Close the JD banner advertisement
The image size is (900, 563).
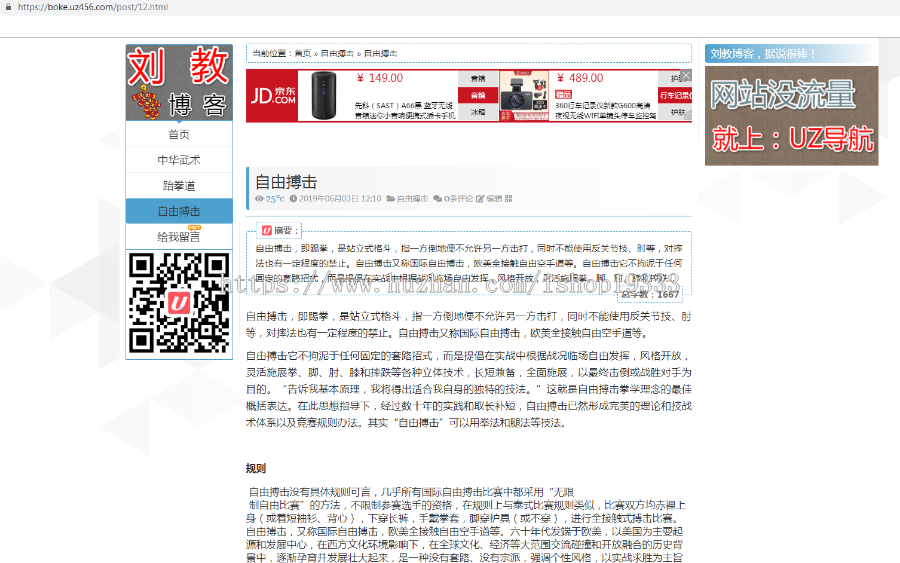click(x=686, y=75)
